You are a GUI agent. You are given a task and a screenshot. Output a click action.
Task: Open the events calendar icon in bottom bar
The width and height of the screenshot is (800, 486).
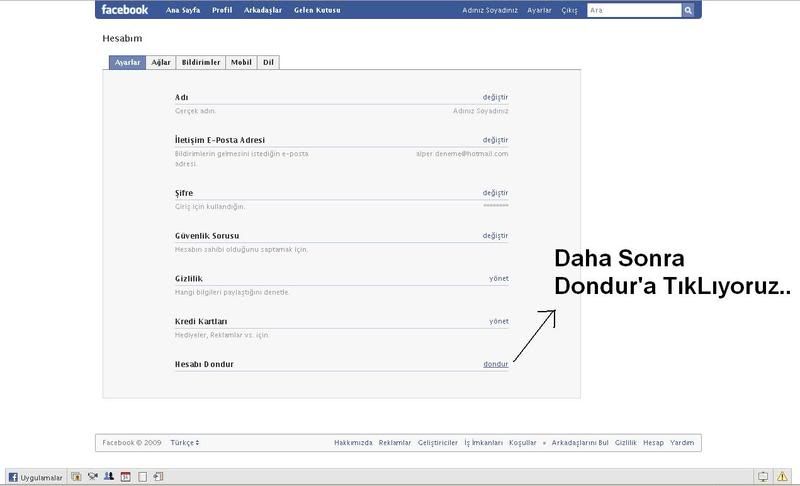tap(126, 477)
